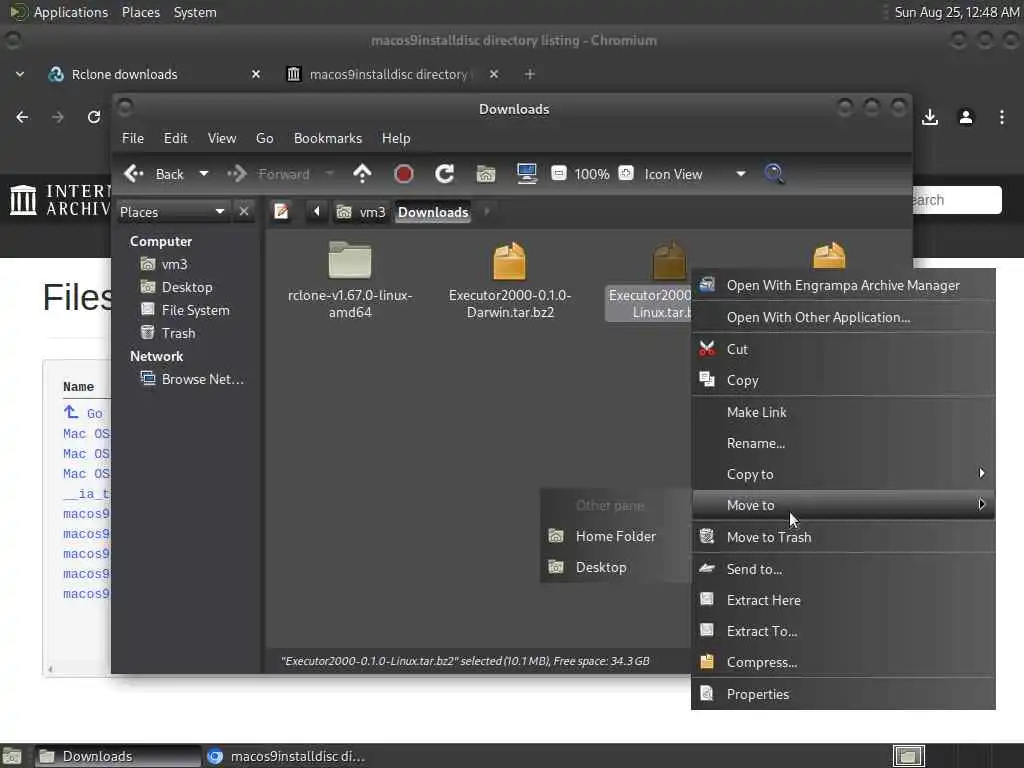The width and height of the screenshot is (1024, 768).
Task: Choose Make Link in context menu
Action: [x=843, y=413]
